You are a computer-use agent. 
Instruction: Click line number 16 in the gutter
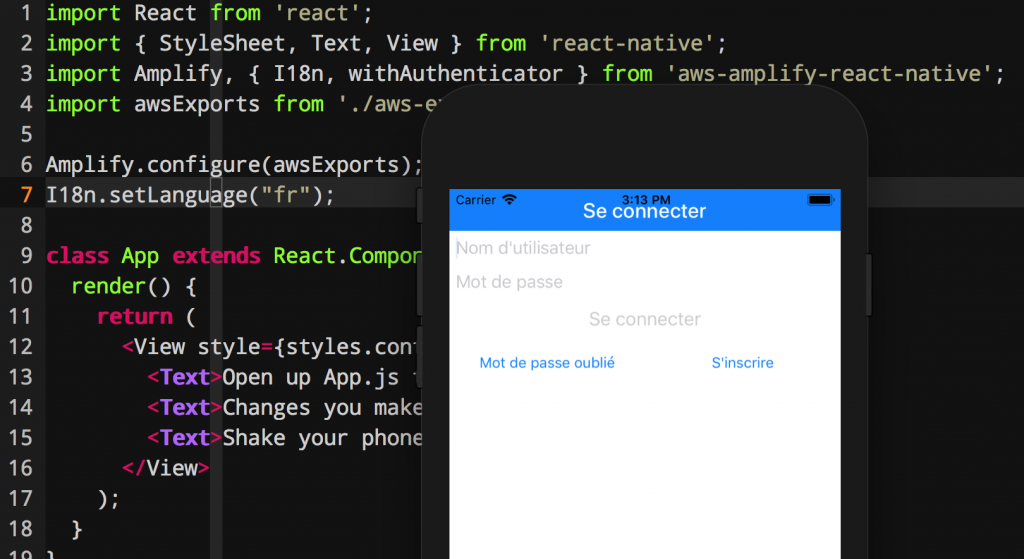coord(21,468)
